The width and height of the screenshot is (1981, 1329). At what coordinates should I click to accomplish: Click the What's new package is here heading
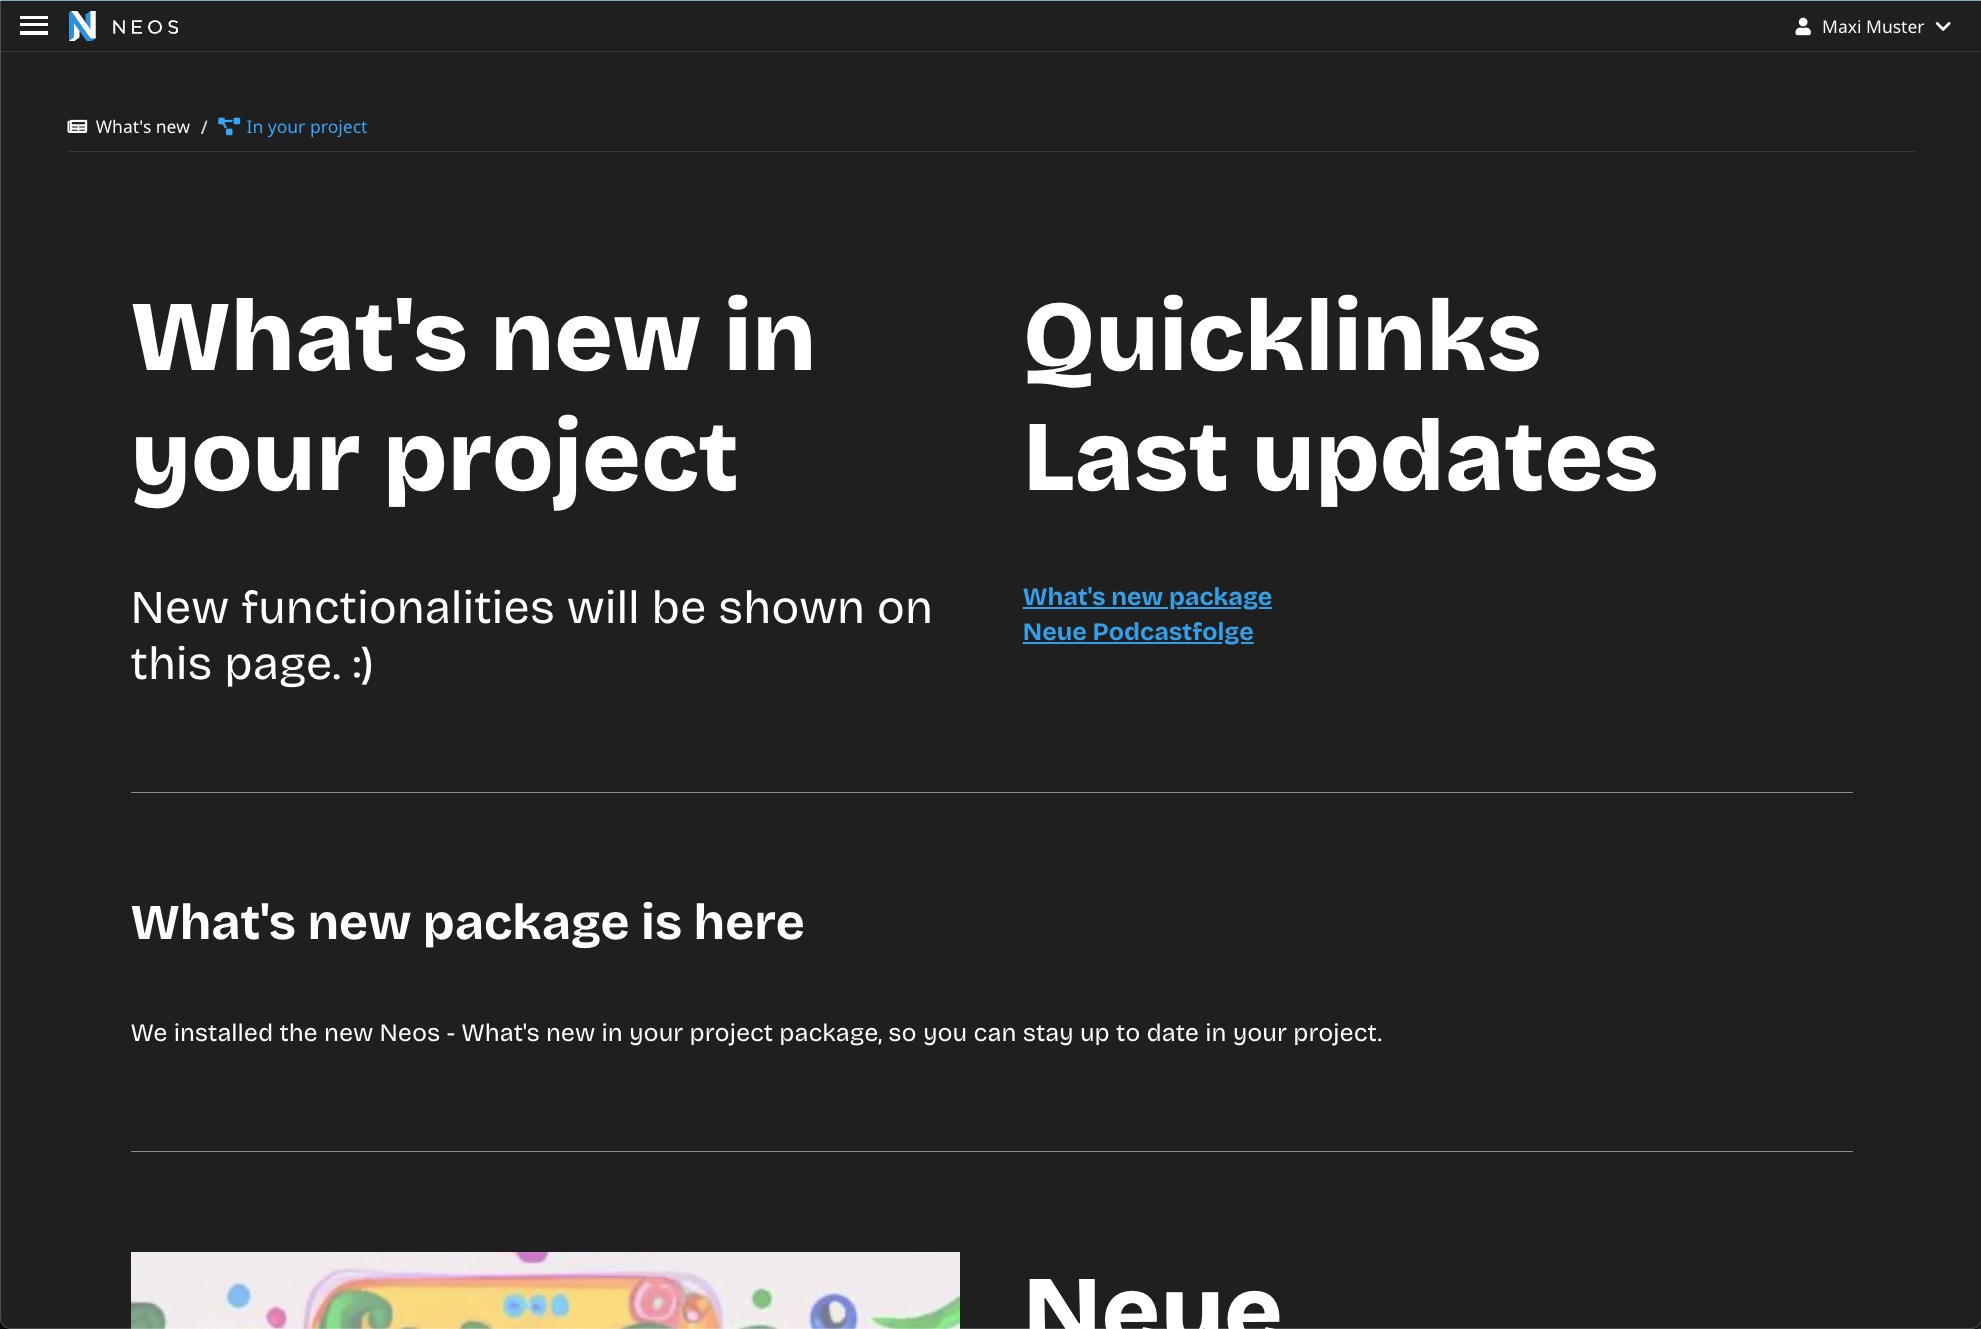467,922
